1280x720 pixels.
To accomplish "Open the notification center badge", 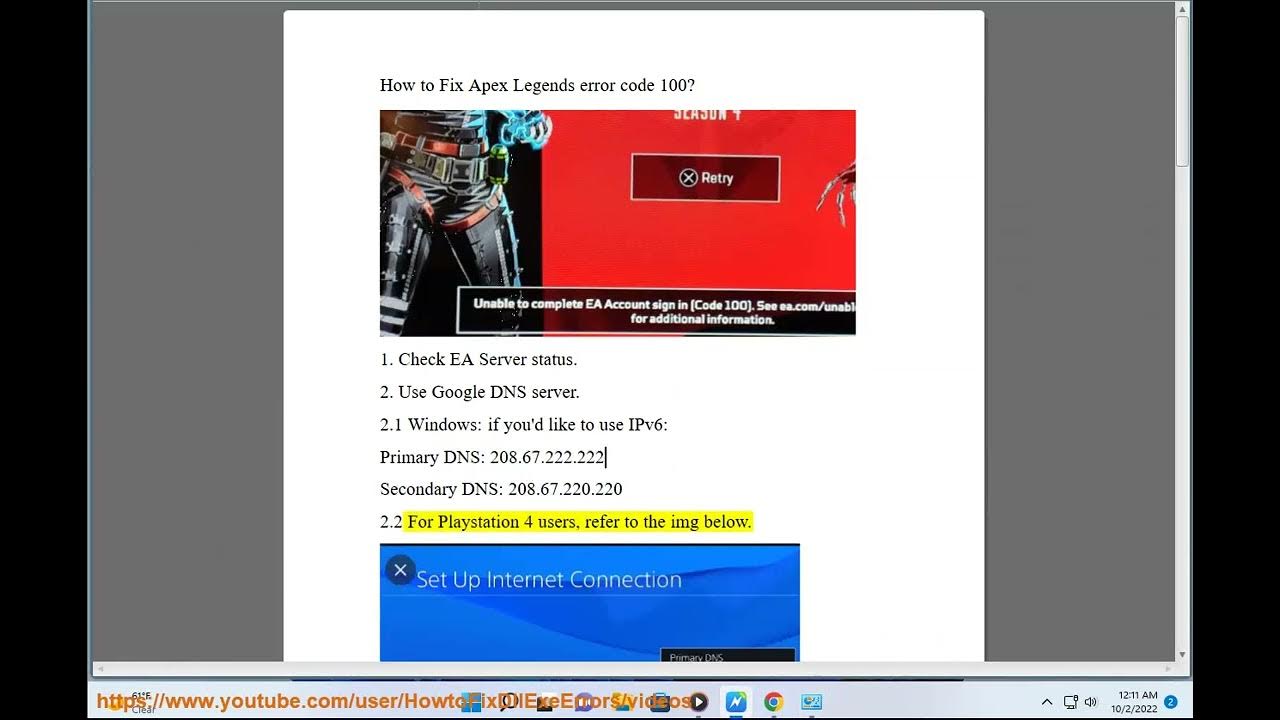I will 1170,702.
